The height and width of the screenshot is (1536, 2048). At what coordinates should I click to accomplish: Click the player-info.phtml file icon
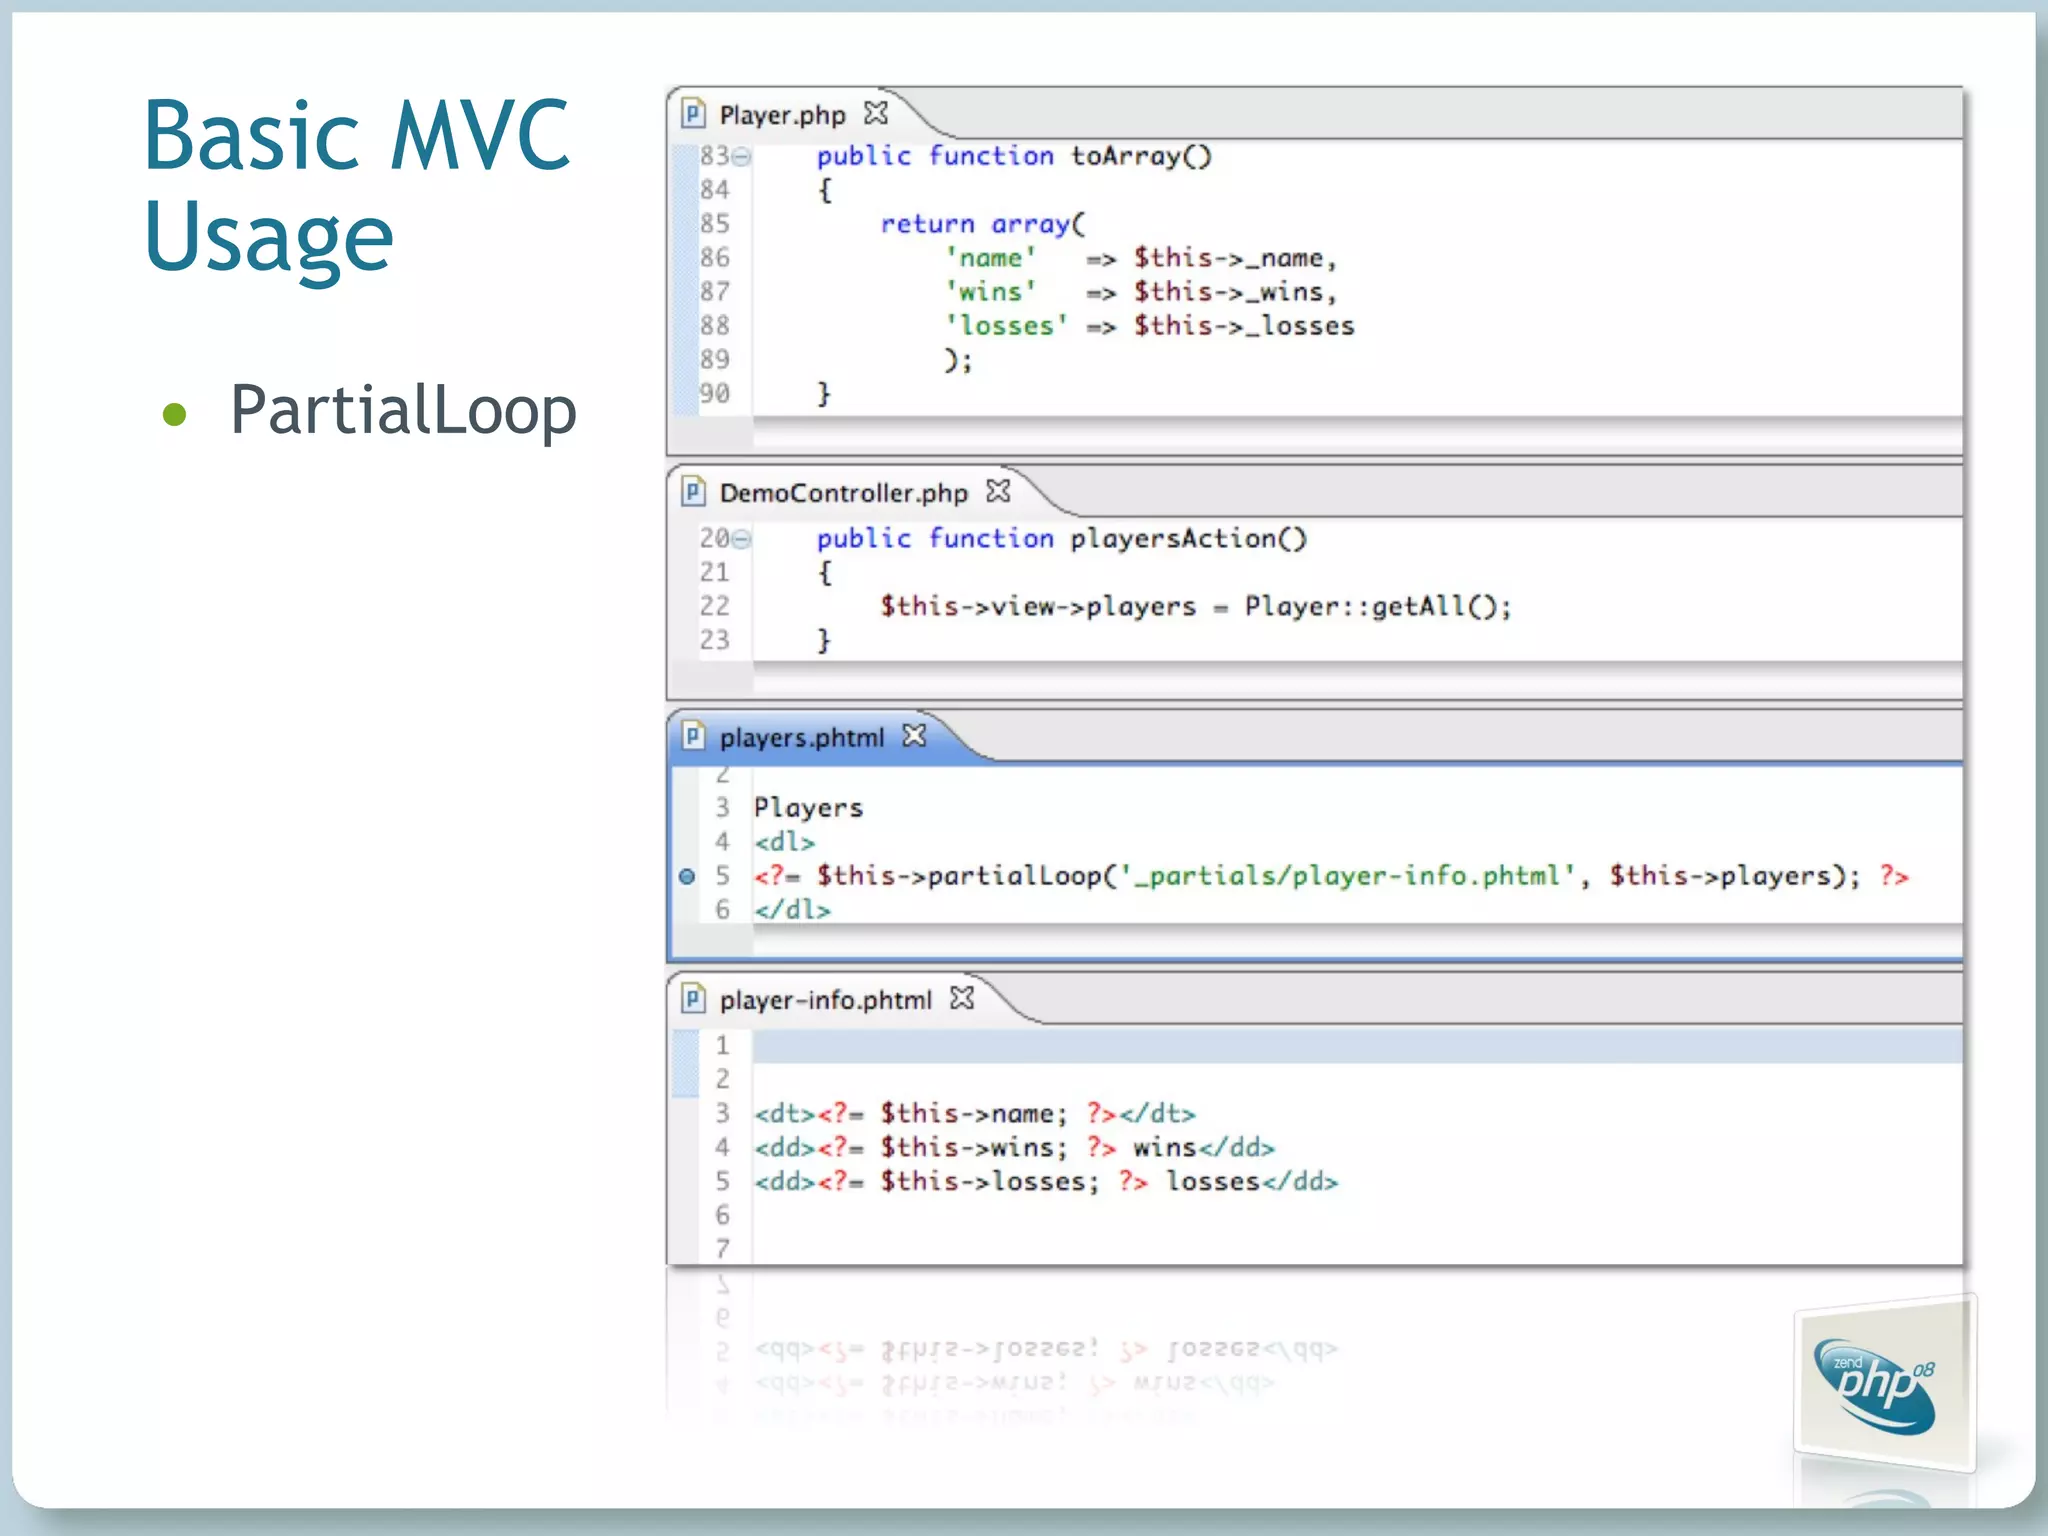[x=693, y=998]
